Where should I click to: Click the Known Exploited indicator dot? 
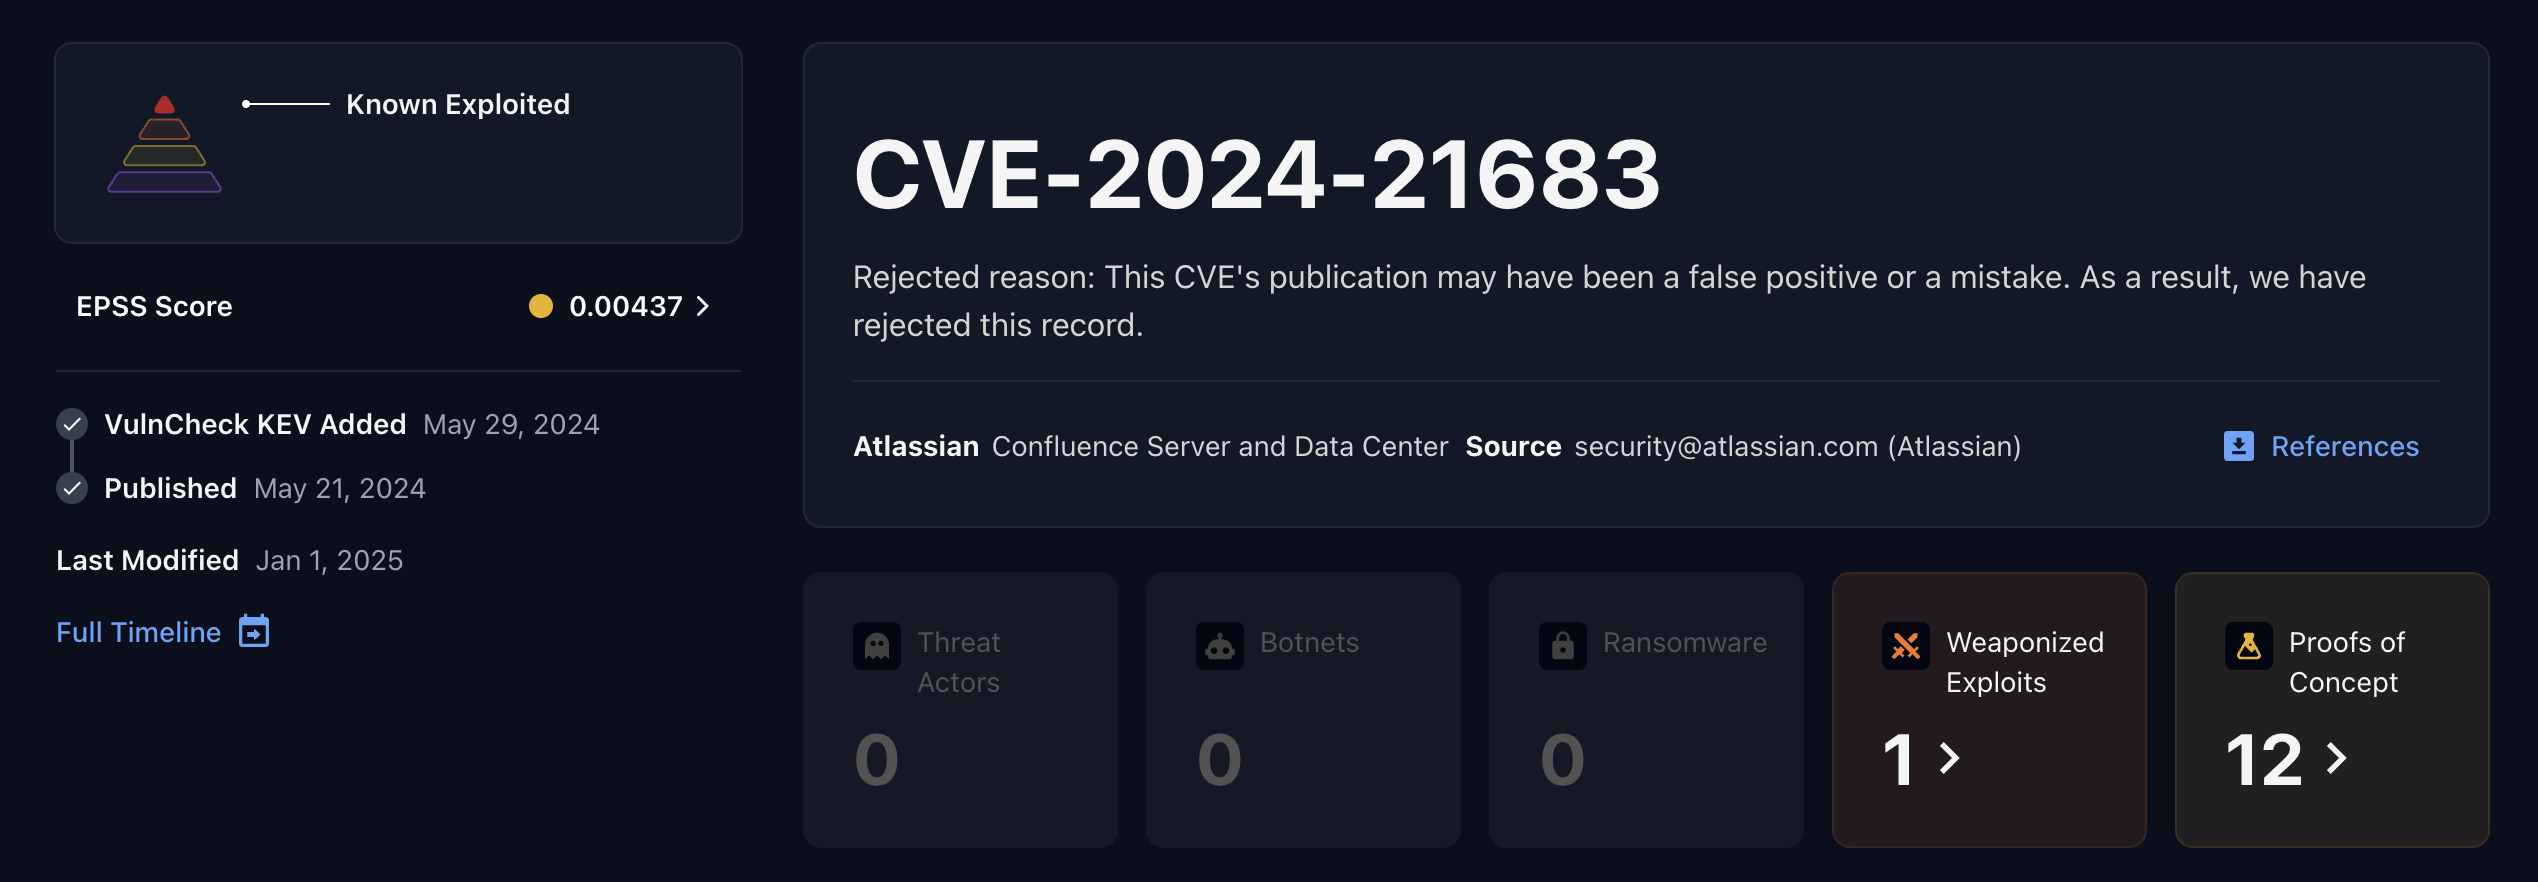pyautogui.click(x=246, y=103)
